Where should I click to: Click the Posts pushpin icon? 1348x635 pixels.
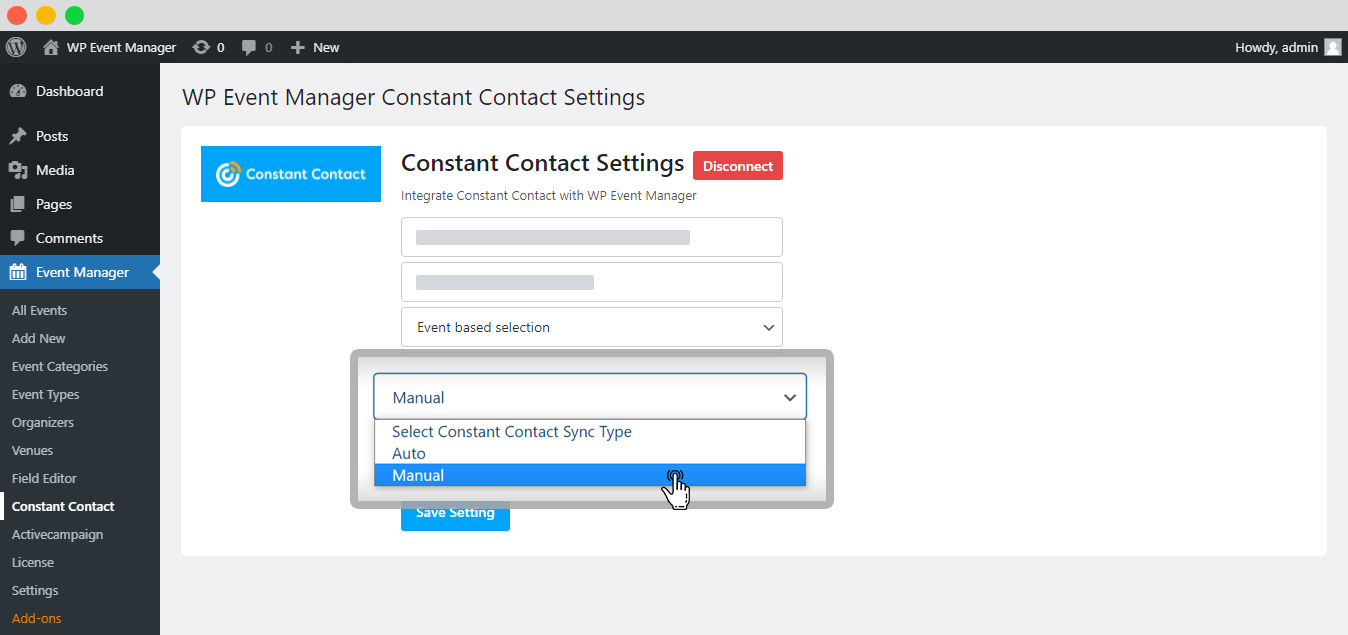pos(18,136)
